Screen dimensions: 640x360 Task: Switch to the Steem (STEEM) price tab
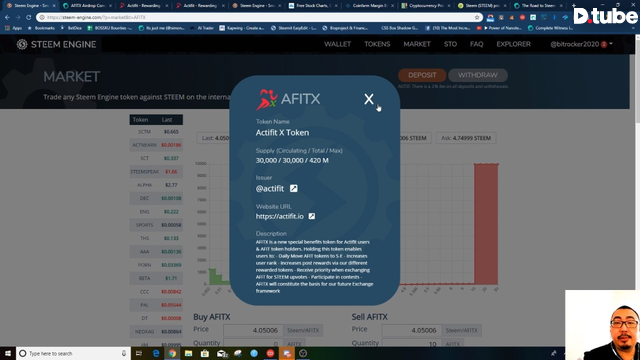pyautogui.click(x=481, y=6)
